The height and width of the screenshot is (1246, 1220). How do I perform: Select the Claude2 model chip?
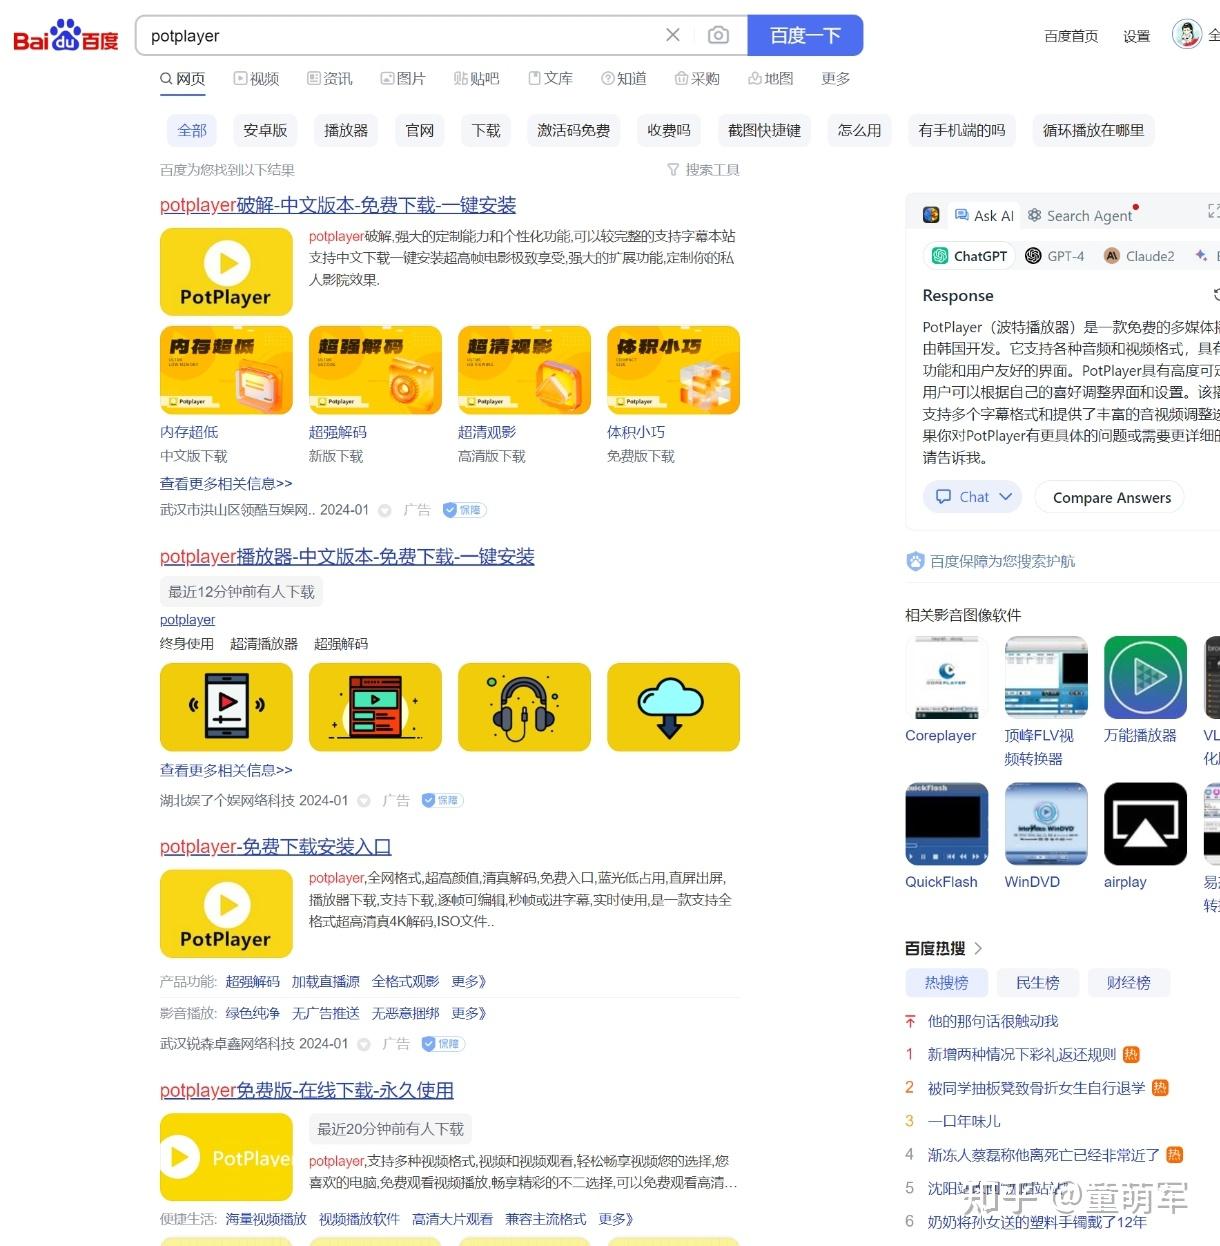1139,256
